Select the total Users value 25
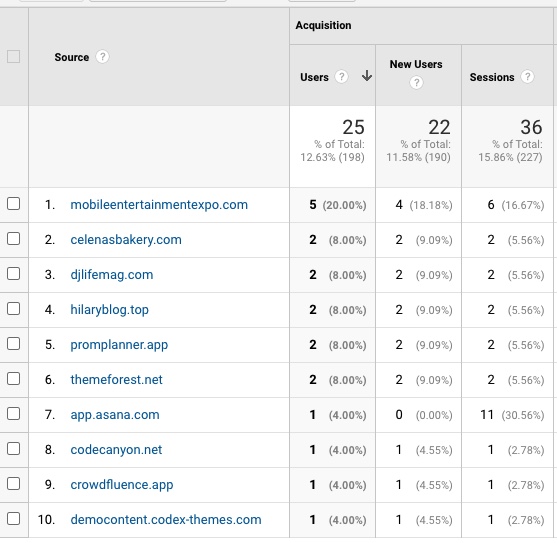The image size is (557, 543). [353, 127]
